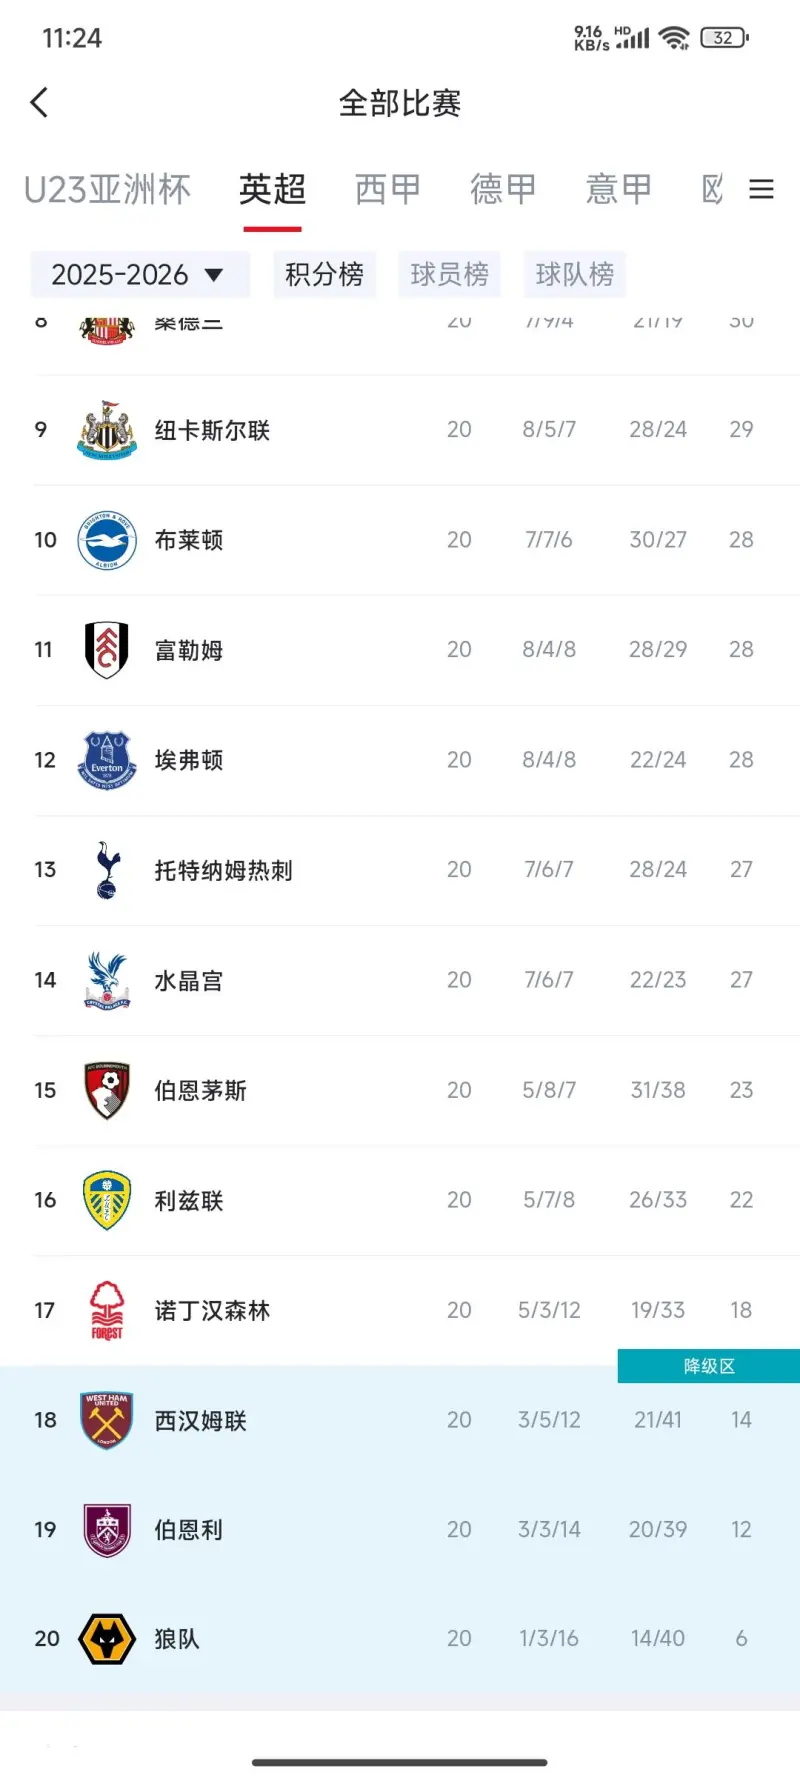Tap the Crystal Palace eagle crest
This screenshot has width=800, height=1778.
[107, 980]
